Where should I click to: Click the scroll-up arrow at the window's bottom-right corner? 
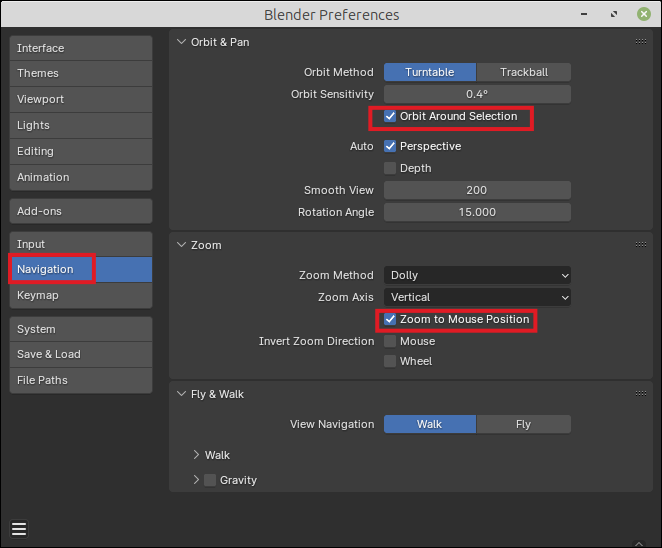(x=639, y=543)
